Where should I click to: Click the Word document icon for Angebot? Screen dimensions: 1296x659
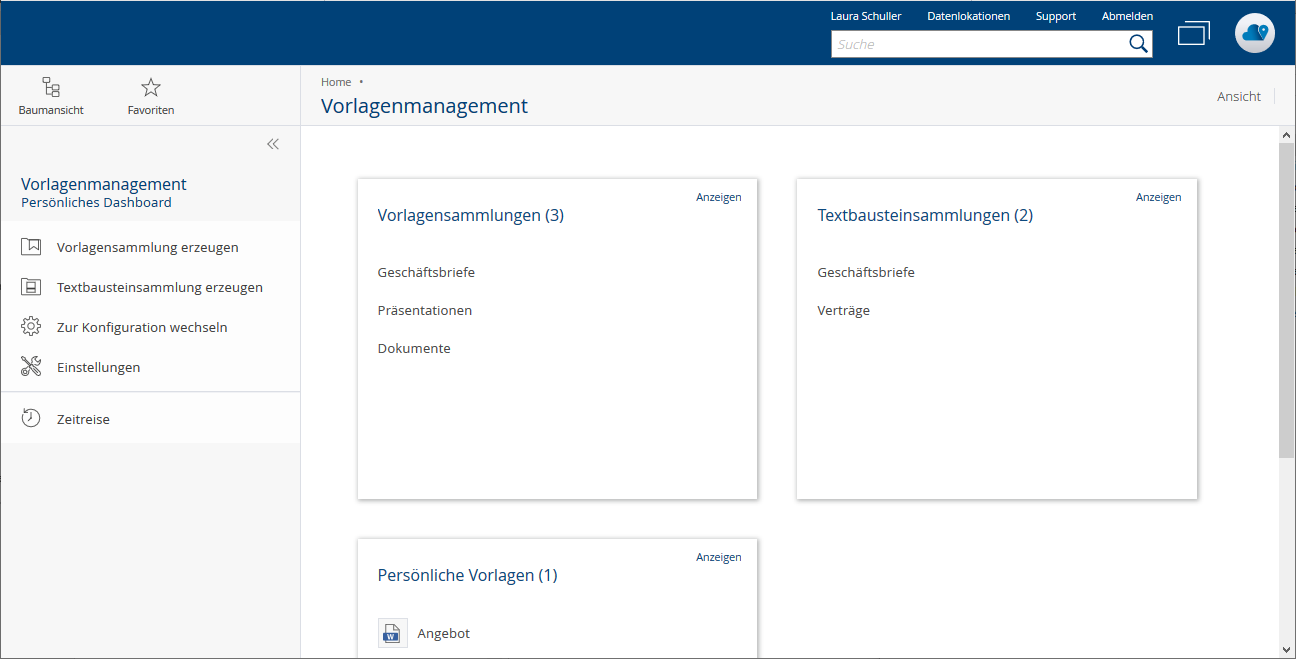point(392,633)
